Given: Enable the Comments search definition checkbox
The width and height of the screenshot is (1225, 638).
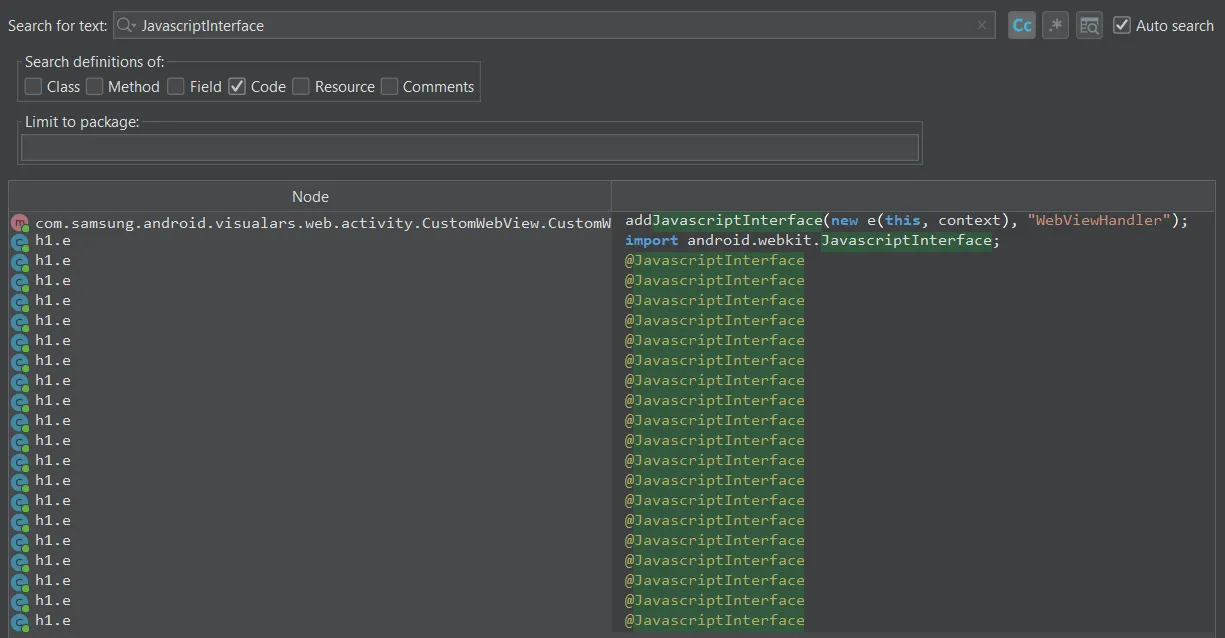Looking at the screenshot, I should (x=389, y=87).
